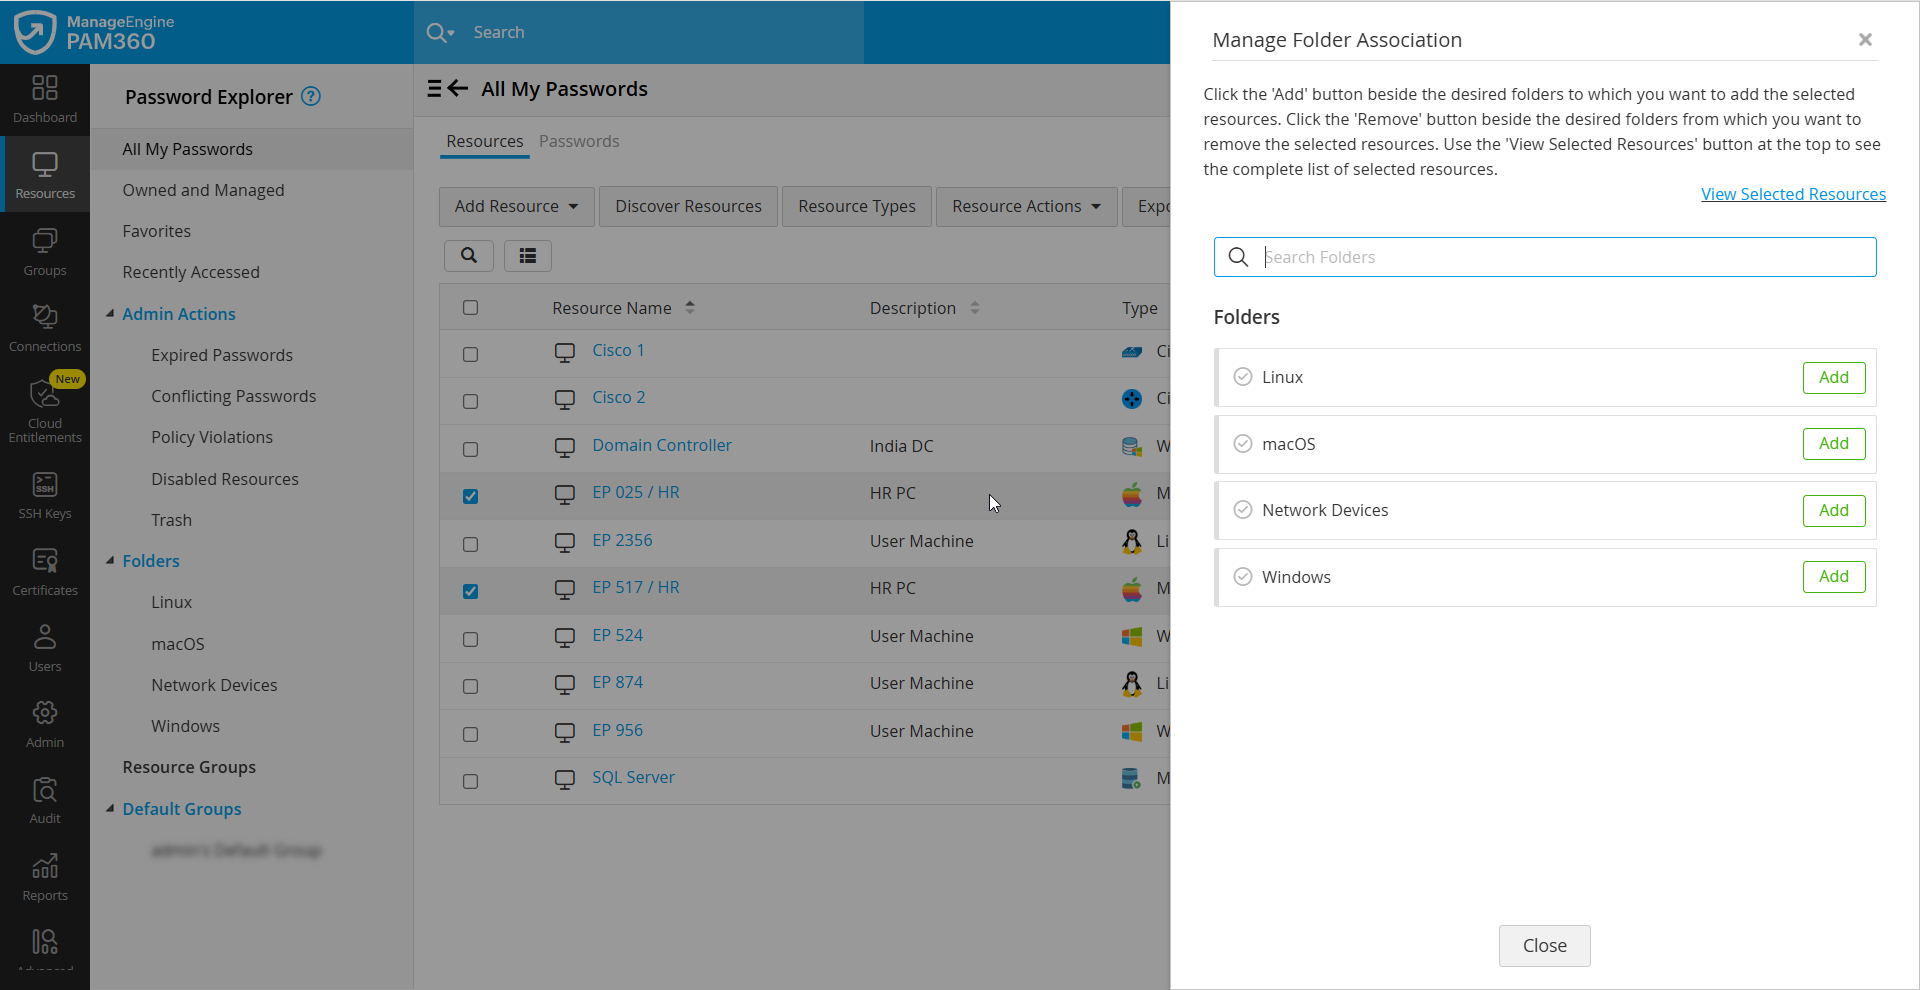The image size is (1920, 990).
Task: Click the Search Folders input field
Action: click(1560, 257)
